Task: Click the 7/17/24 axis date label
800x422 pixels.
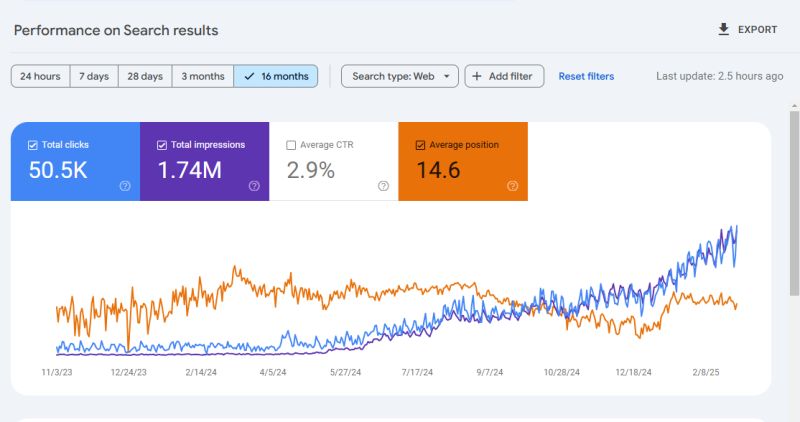Action: click(x=417, y=372)
